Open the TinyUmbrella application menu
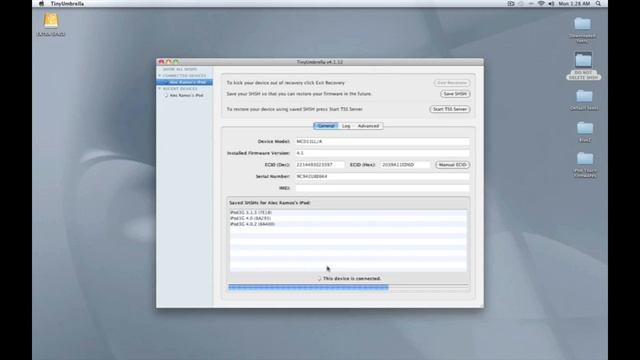 [67, 4]
